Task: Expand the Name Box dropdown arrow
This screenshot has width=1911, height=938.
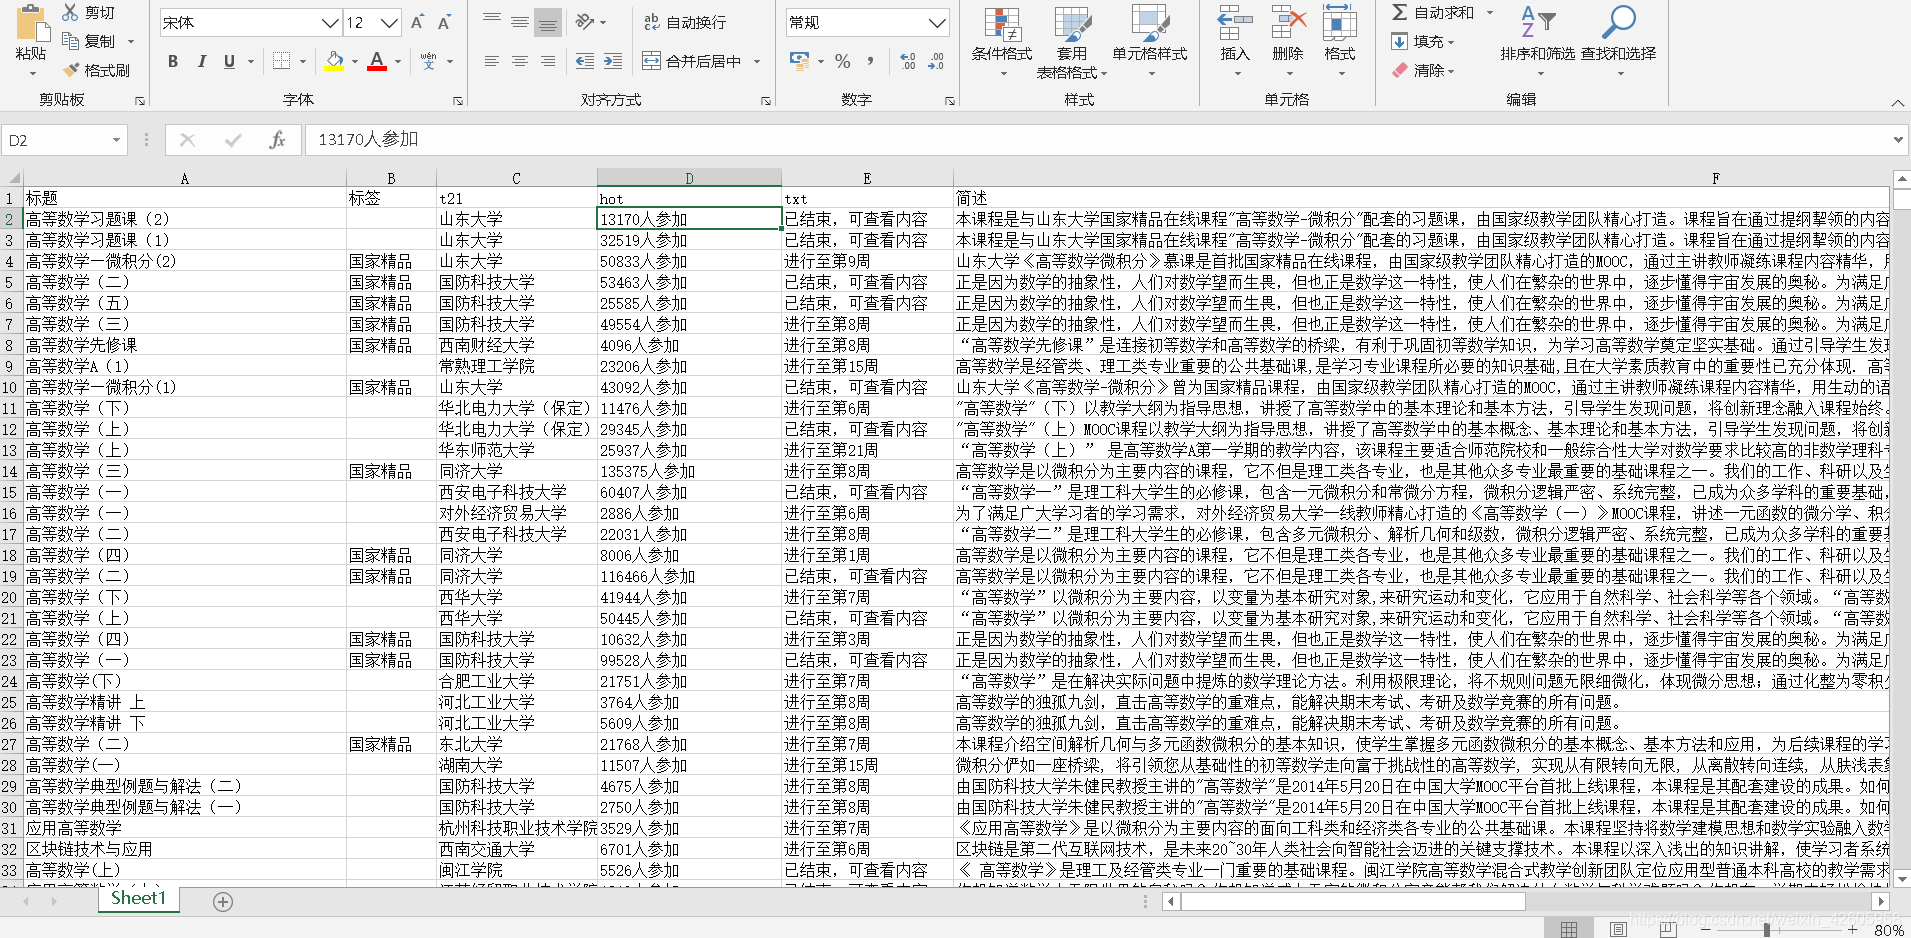Action: pyautogui.click(x=116, y=140)
